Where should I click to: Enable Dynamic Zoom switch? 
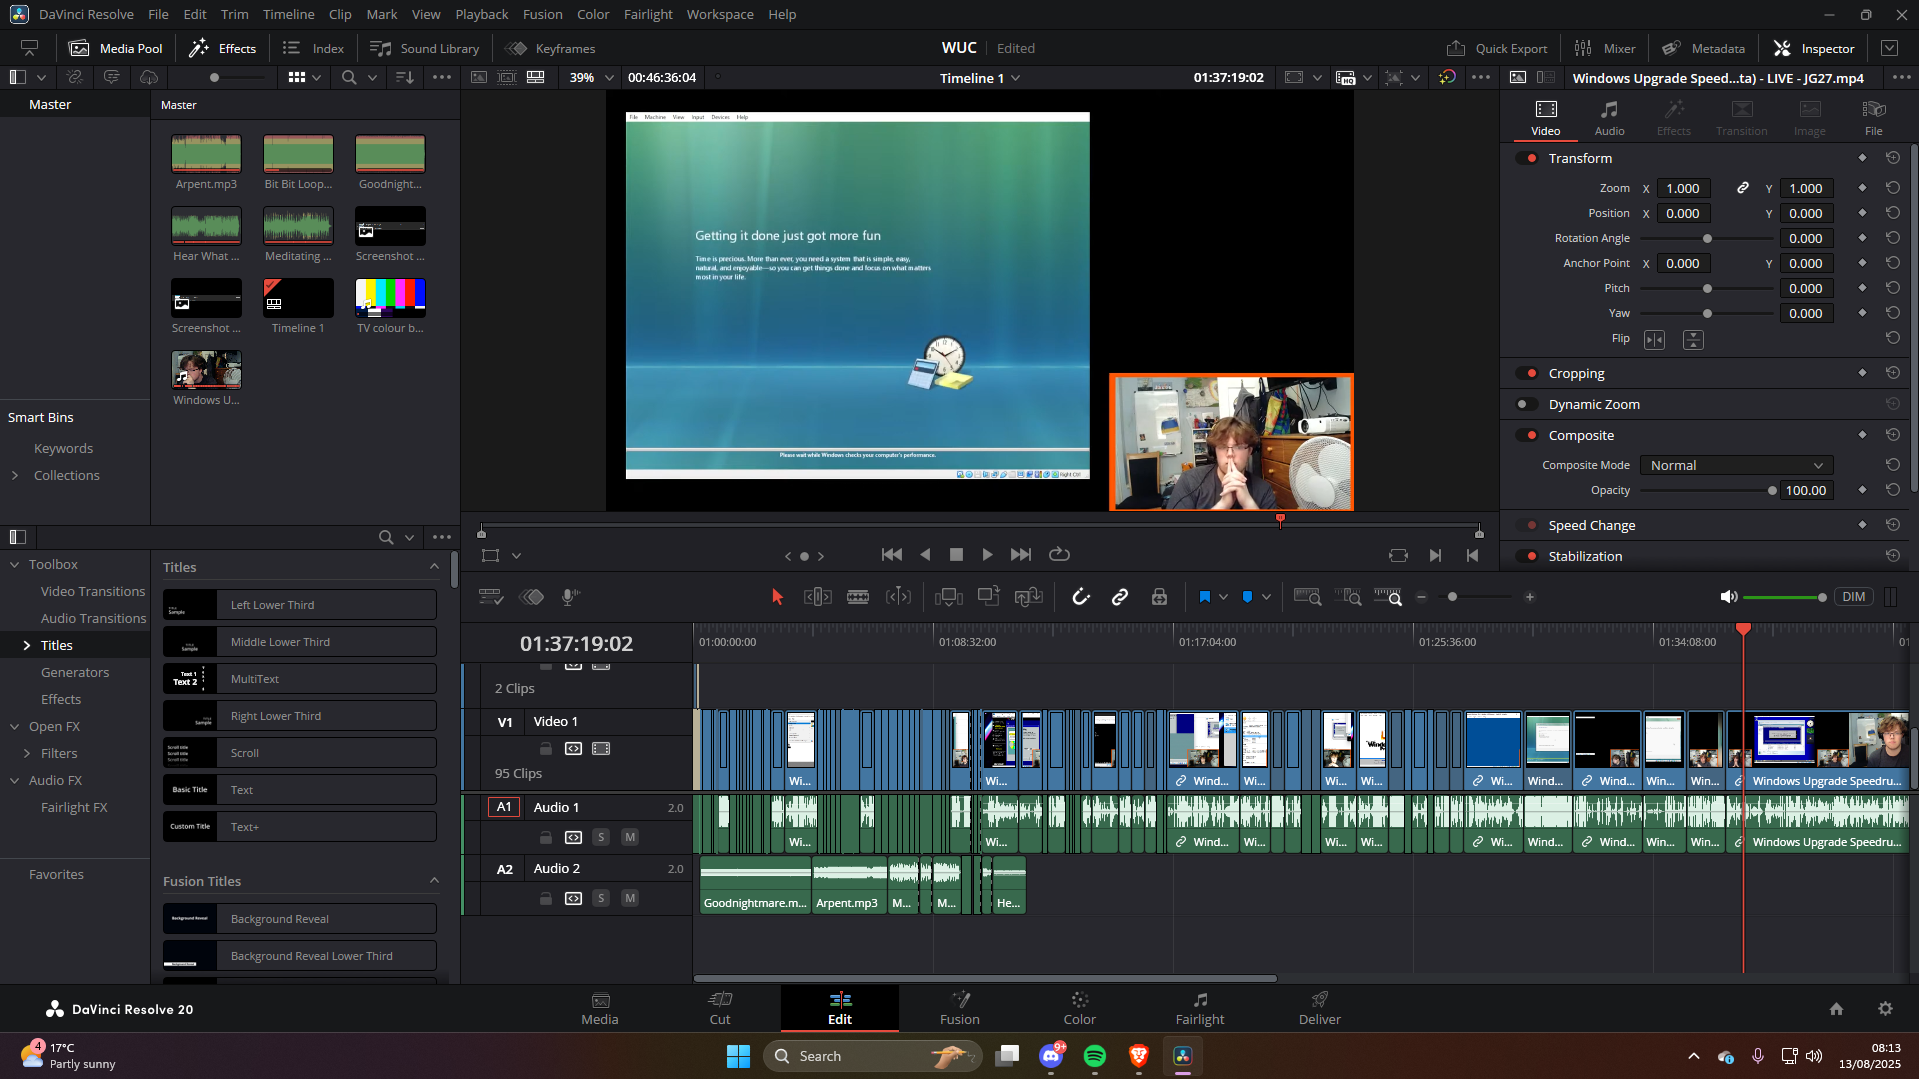(x=1527, y=404)
